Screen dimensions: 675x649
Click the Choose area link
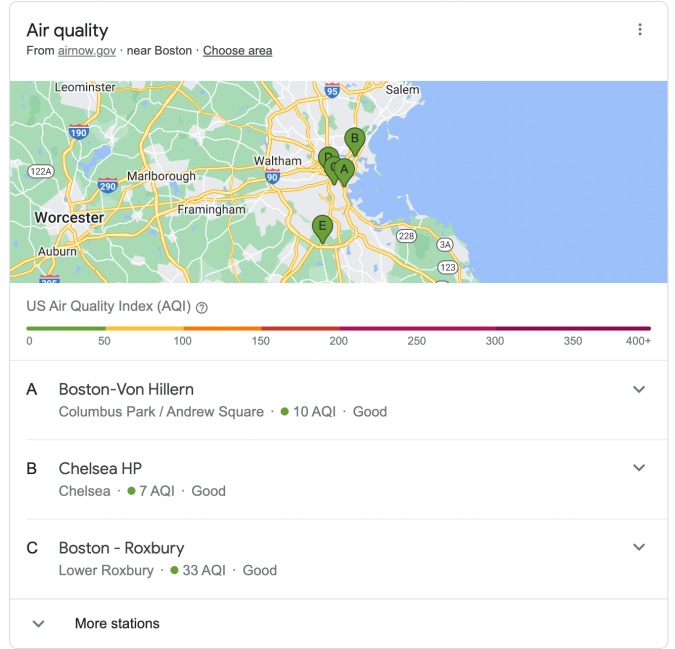pos(238,51)
